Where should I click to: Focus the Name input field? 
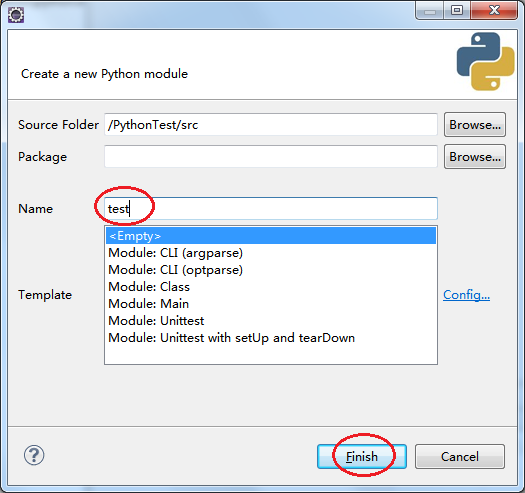(271, 209)
